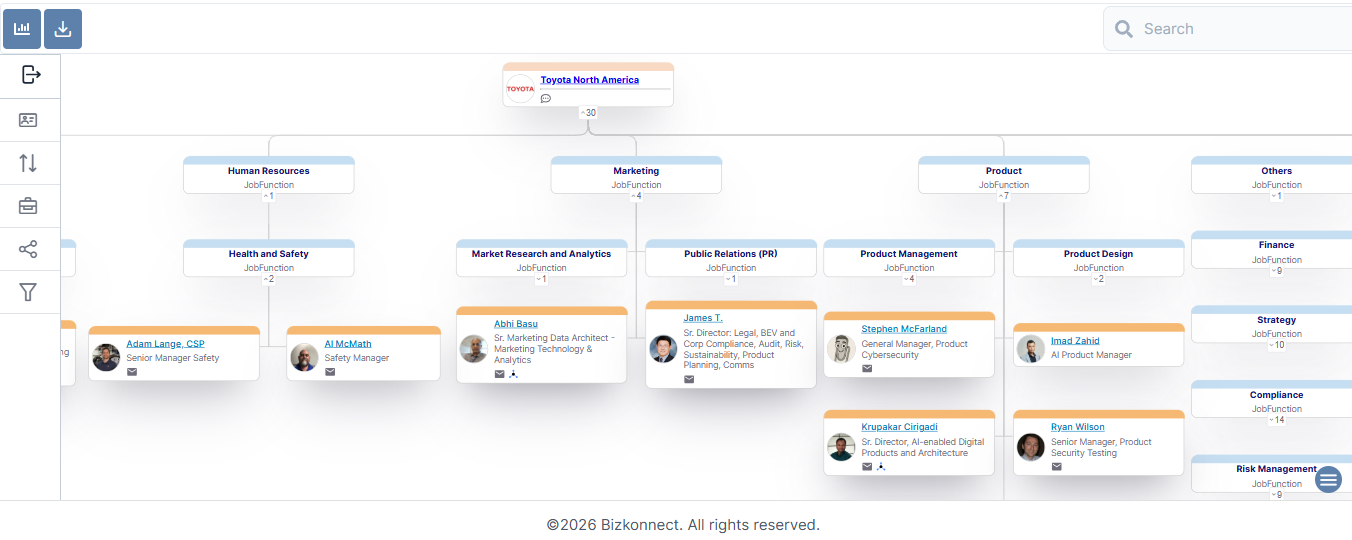Expand the Compliance node count 14
The image size is (1352, 540).
[1276, 420]
